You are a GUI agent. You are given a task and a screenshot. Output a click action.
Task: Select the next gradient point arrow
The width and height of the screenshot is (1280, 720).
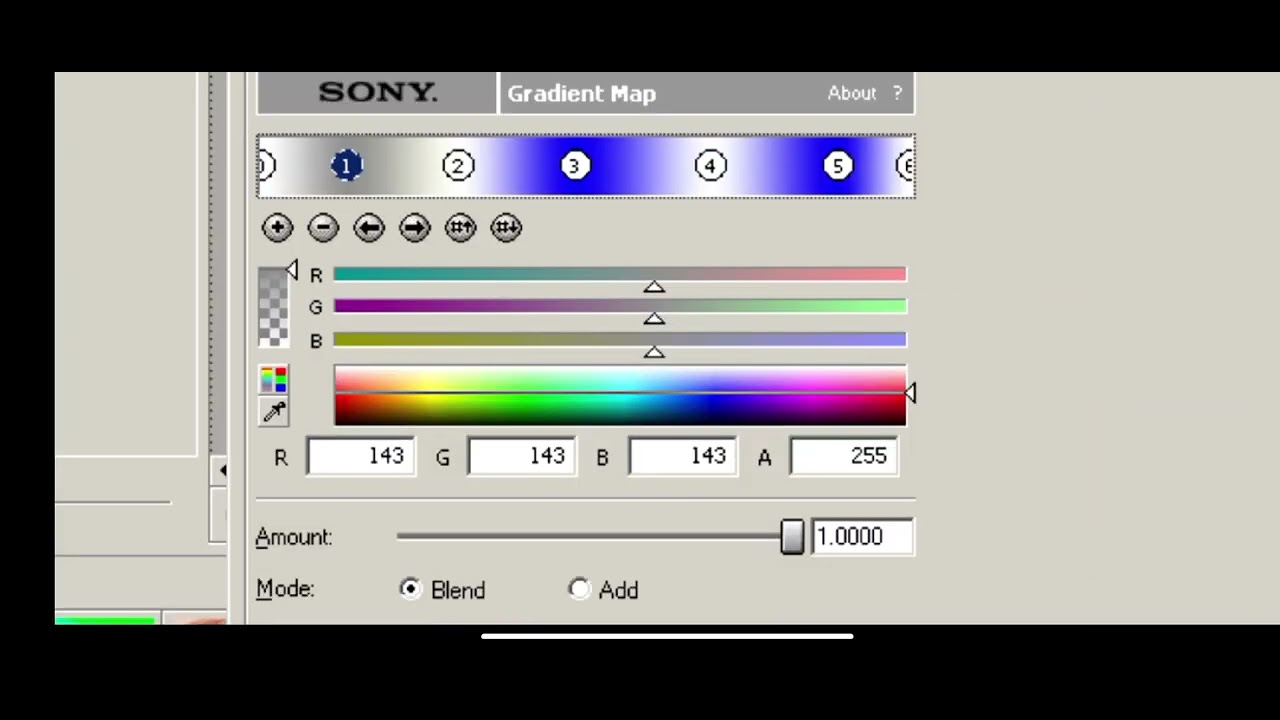(414, 228)
